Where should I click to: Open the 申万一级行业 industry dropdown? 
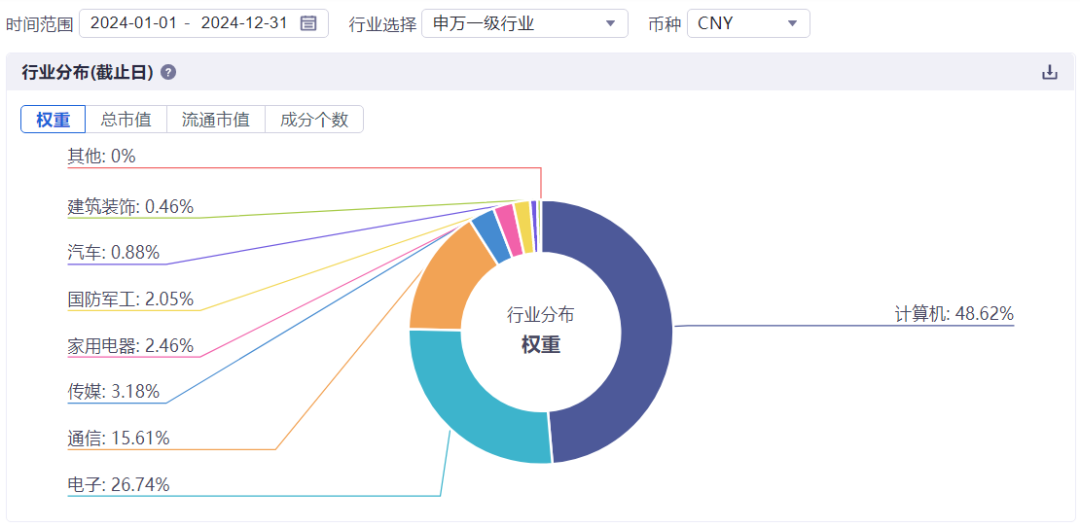click(x=524, y=23)
